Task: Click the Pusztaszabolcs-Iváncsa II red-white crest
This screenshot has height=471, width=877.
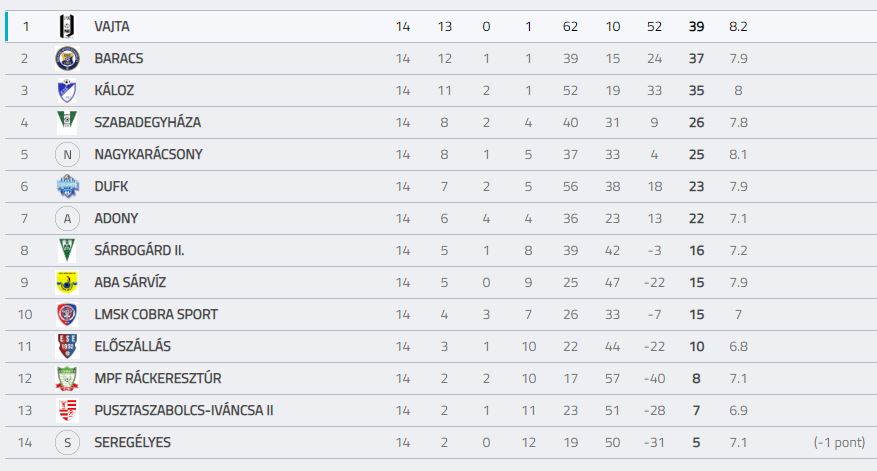Action: pyautogui.click(x=67, y=410)
